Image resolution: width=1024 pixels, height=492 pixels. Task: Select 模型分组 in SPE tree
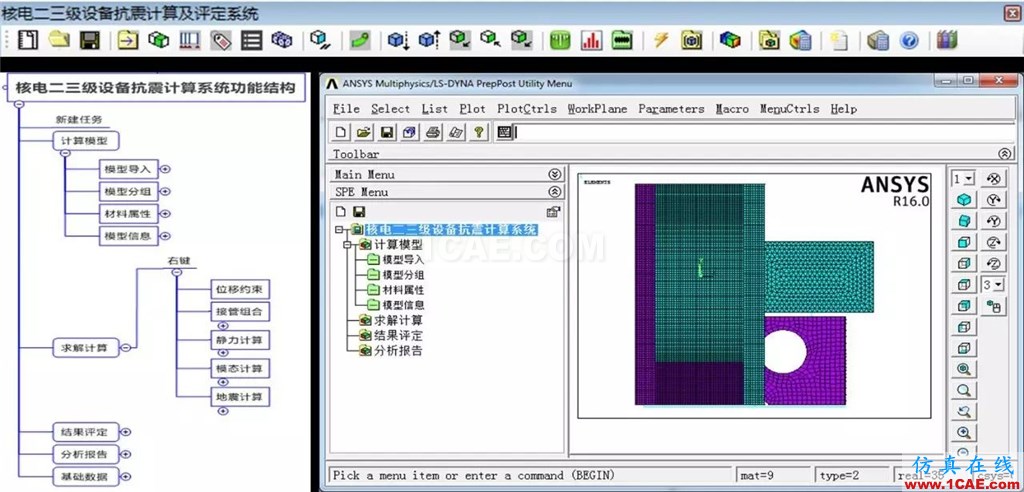pyautogui.click(x=403, y=275)
